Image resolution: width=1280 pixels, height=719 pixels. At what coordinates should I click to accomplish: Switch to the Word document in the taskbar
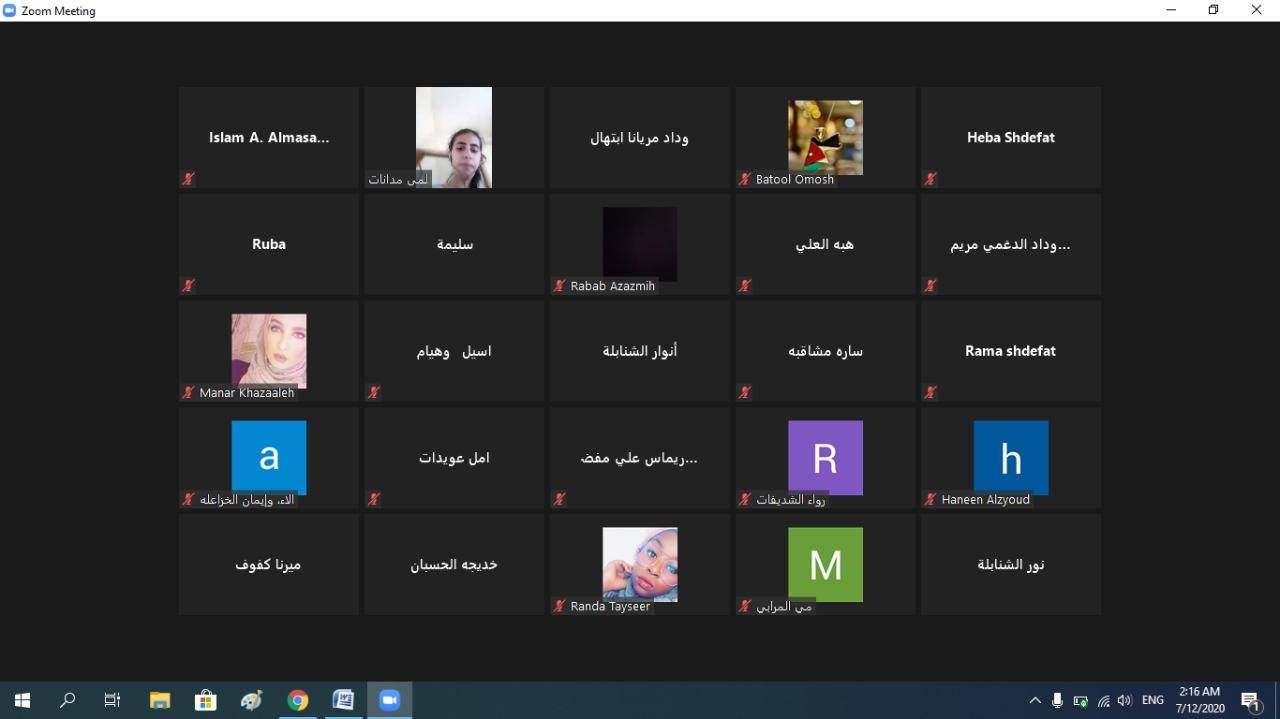tap(343, 700)
